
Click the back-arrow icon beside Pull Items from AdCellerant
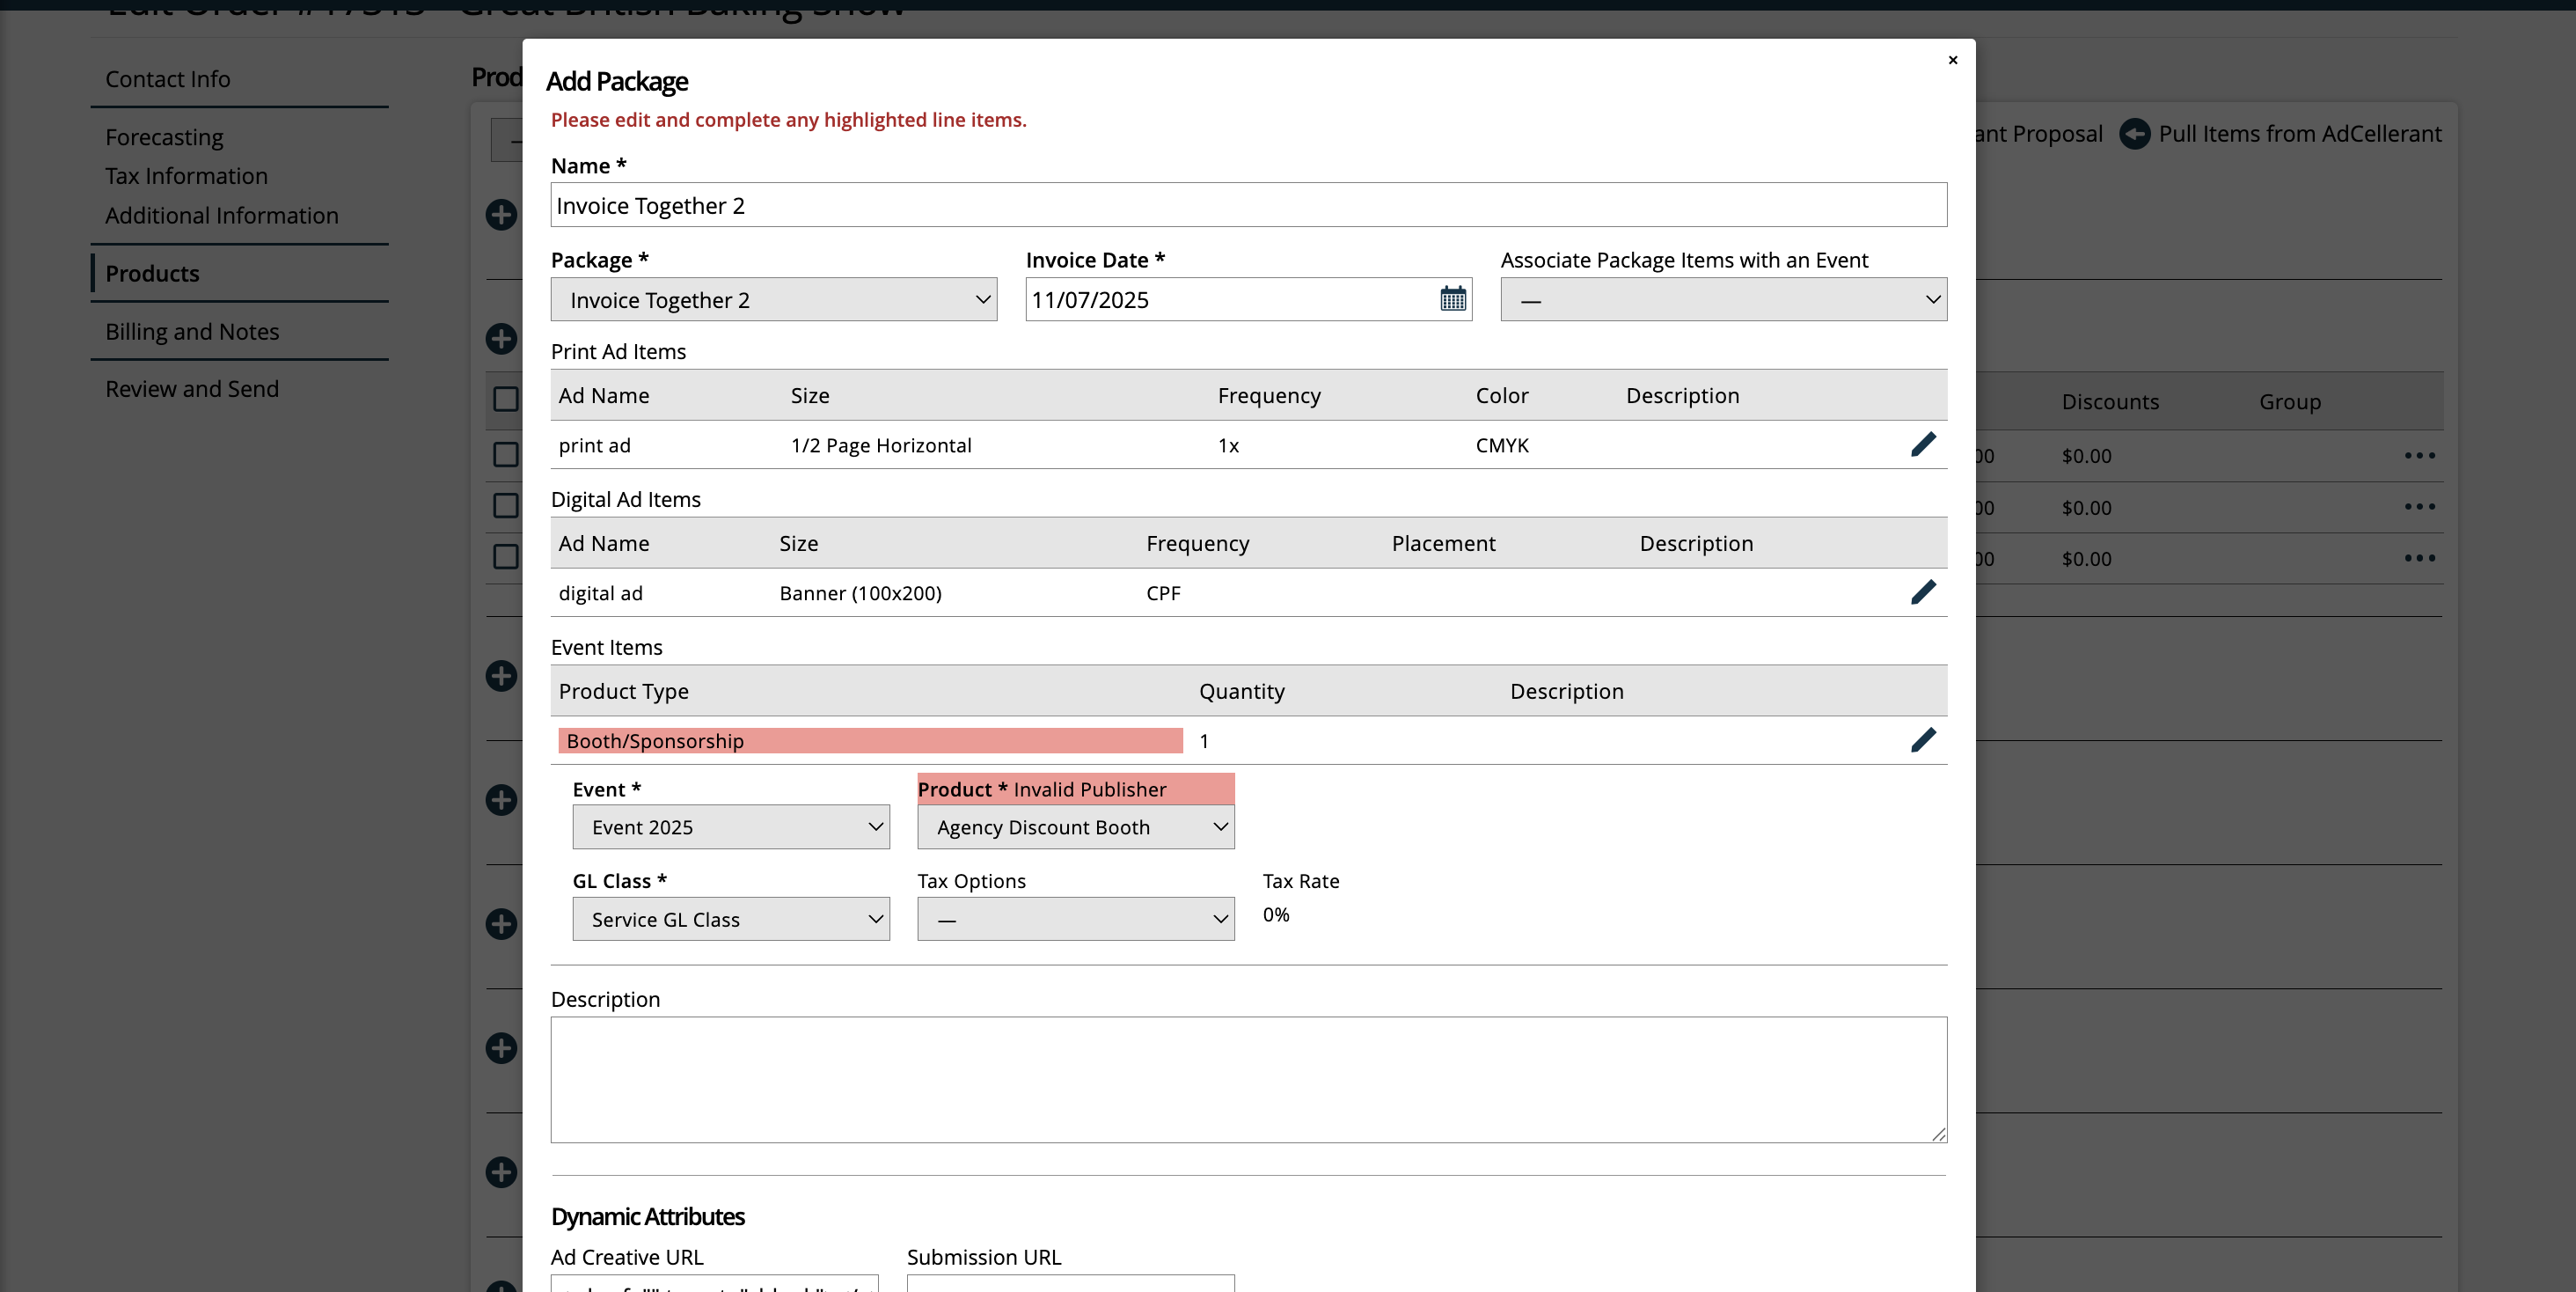pyautogui.click(x=2135, y=134)
